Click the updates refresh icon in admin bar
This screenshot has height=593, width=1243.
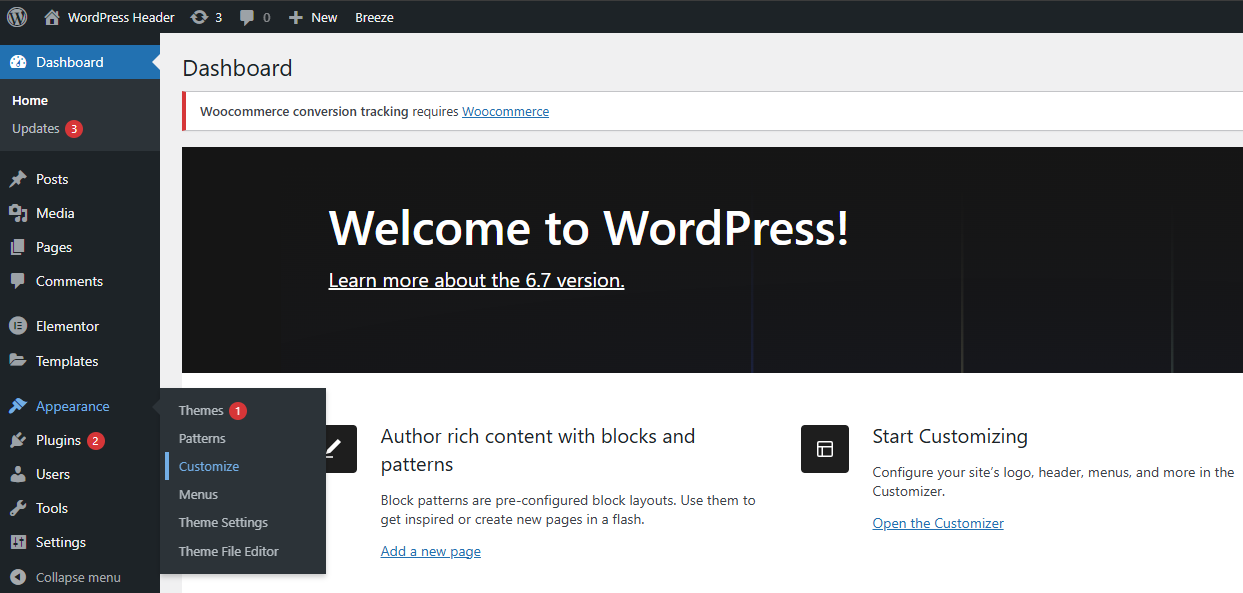200,17
